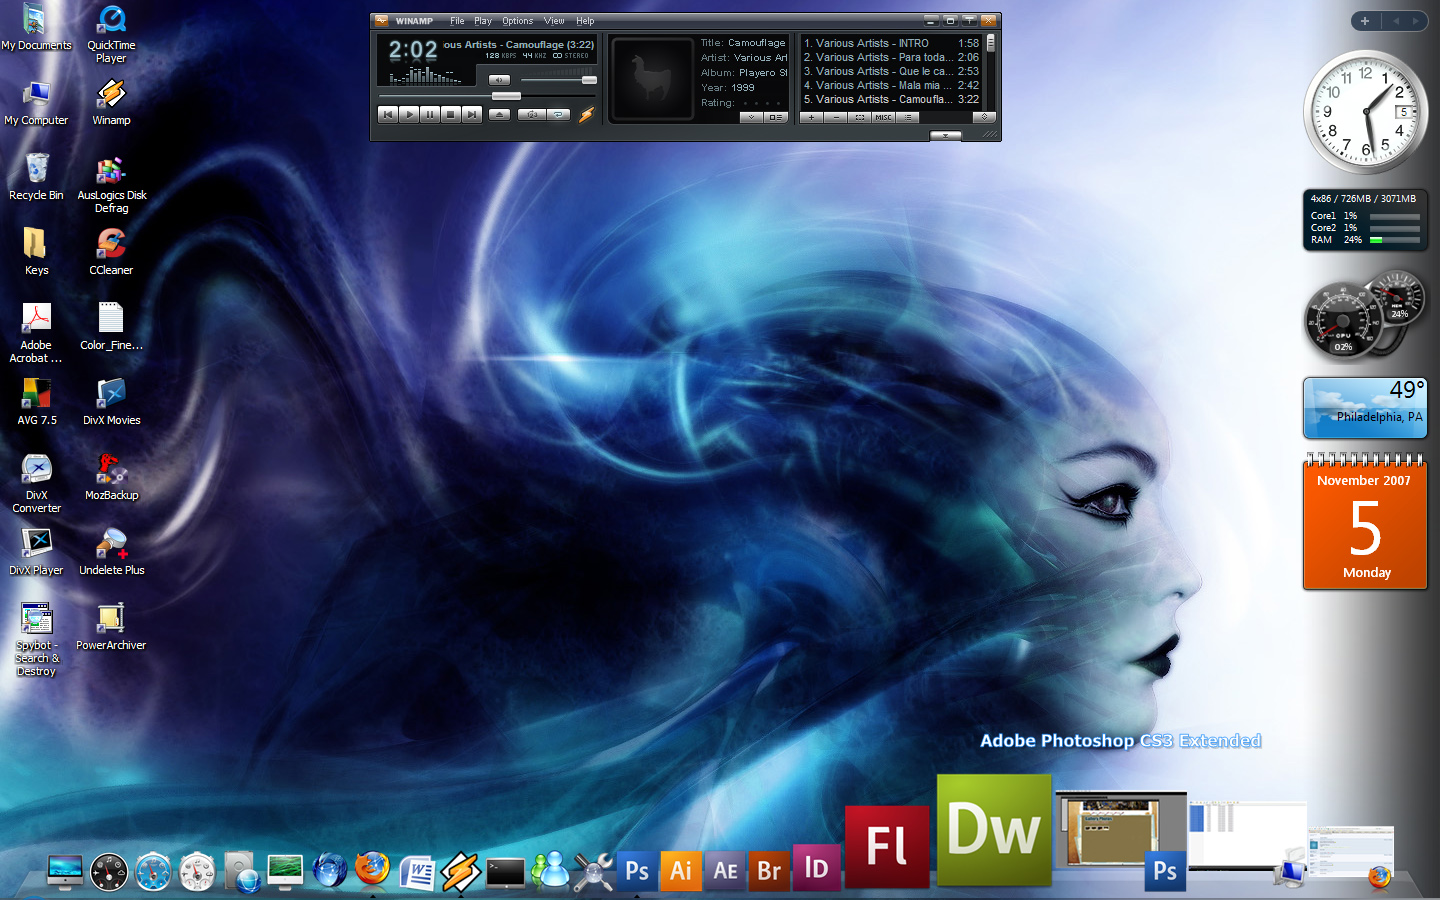Open AusLogics Disk Defrag shortcut

(x=111, y=185)
